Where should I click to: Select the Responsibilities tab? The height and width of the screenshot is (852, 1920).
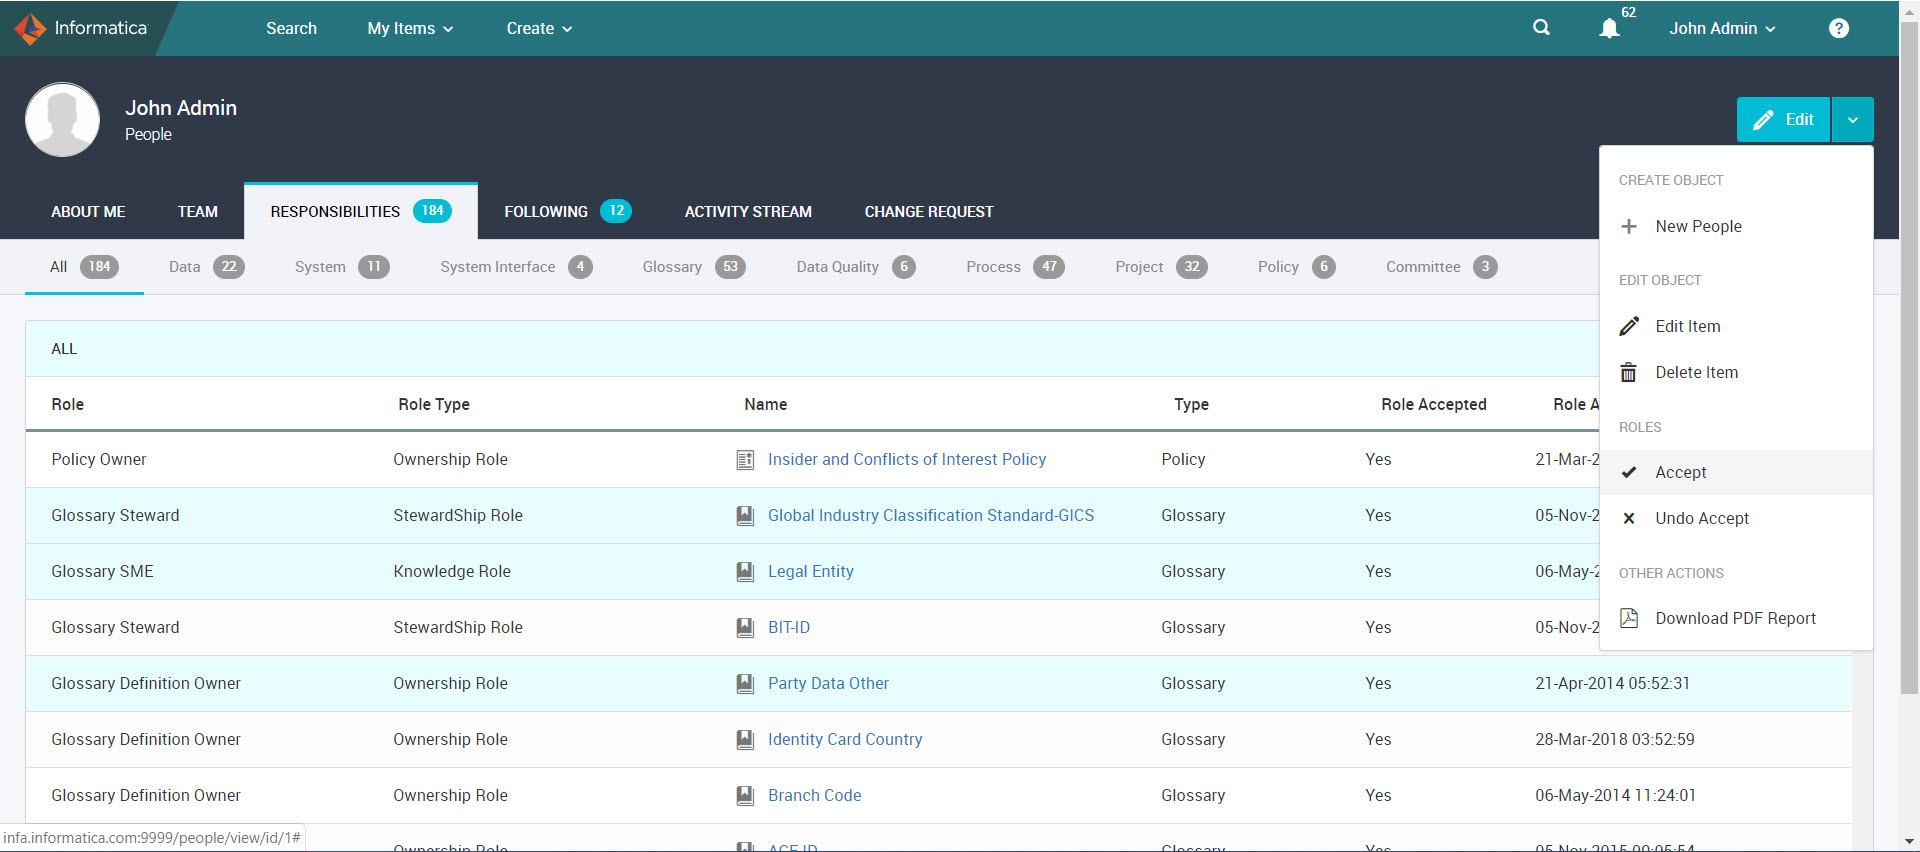361,211
